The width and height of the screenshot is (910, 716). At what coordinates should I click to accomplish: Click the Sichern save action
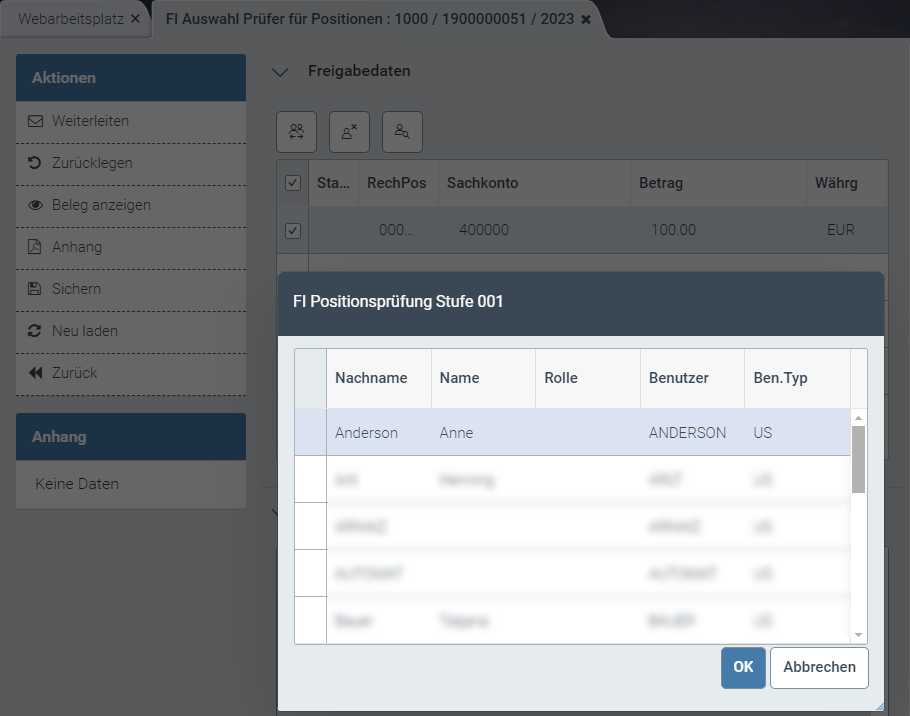click(x=76, y=289)
